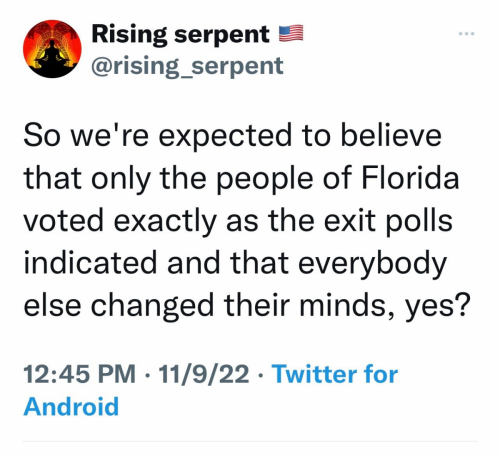500x457 pixels.
Task: Click the word "serpent" in the display name
Action: click(222, 36)
